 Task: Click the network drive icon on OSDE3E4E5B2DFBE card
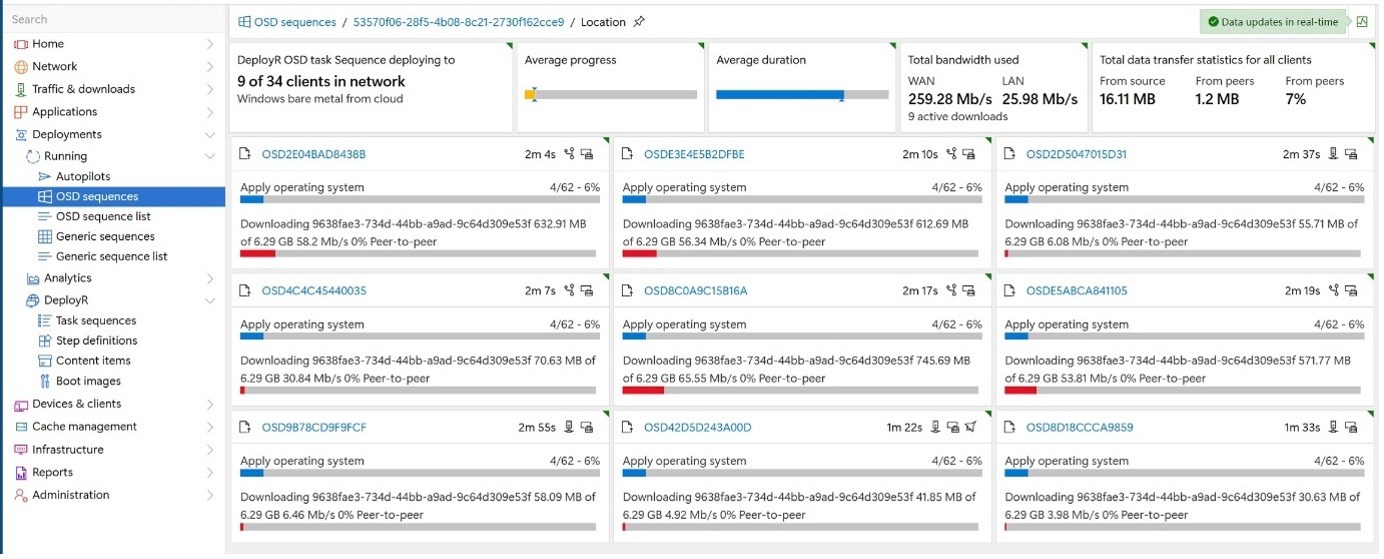coord(968,154)
